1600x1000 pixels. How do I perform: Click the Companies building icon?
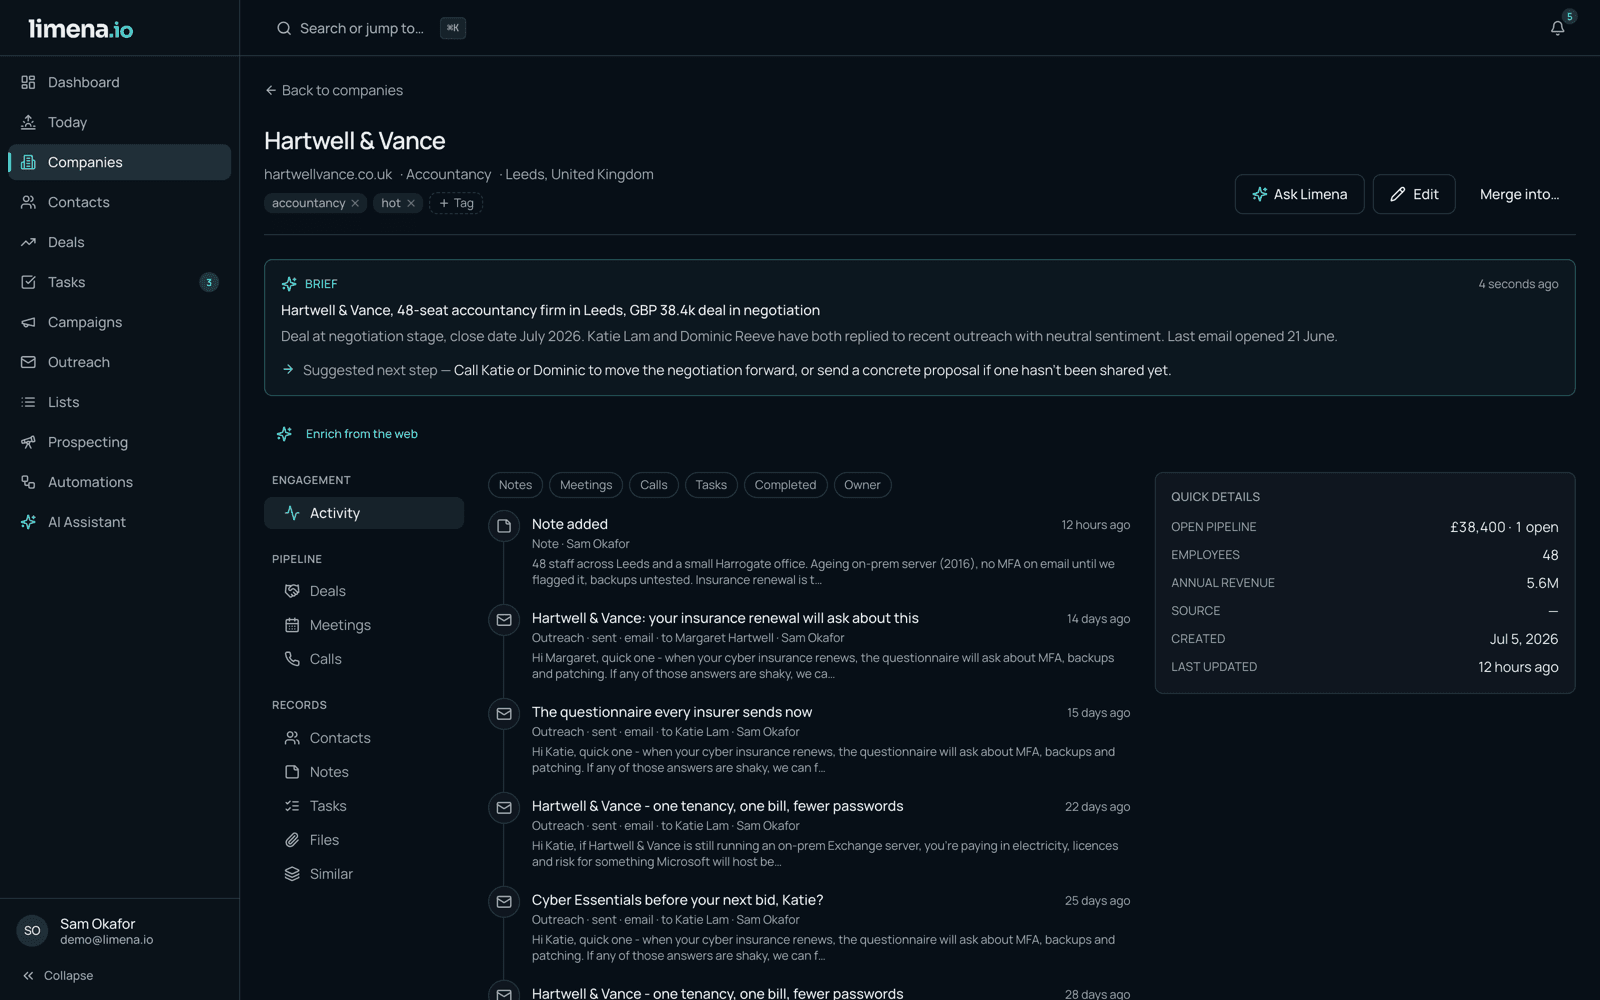(x=28, y=162)
